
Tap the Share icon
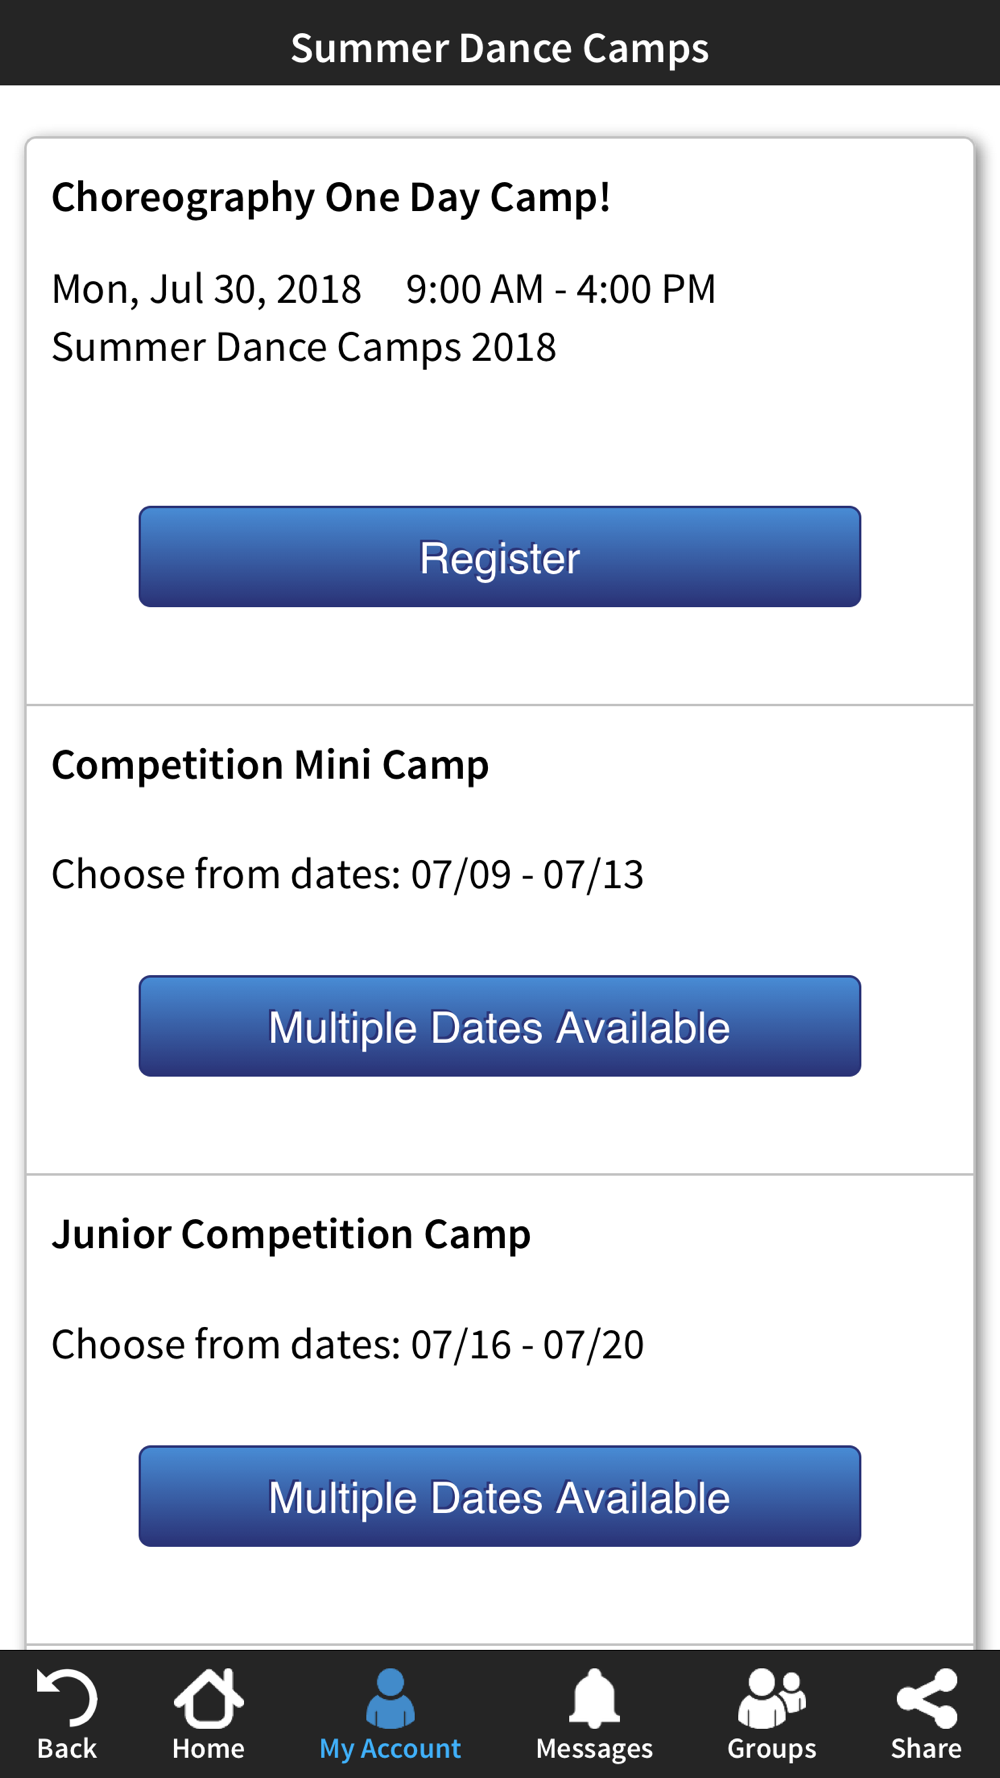tap(927, 1698)
